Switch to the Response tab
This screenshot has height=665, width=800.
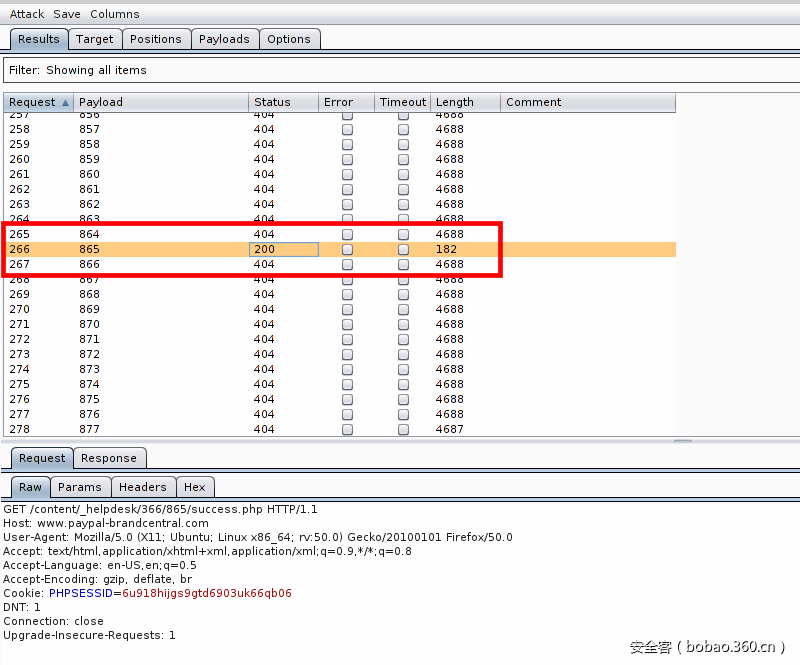tap(109, 458)
